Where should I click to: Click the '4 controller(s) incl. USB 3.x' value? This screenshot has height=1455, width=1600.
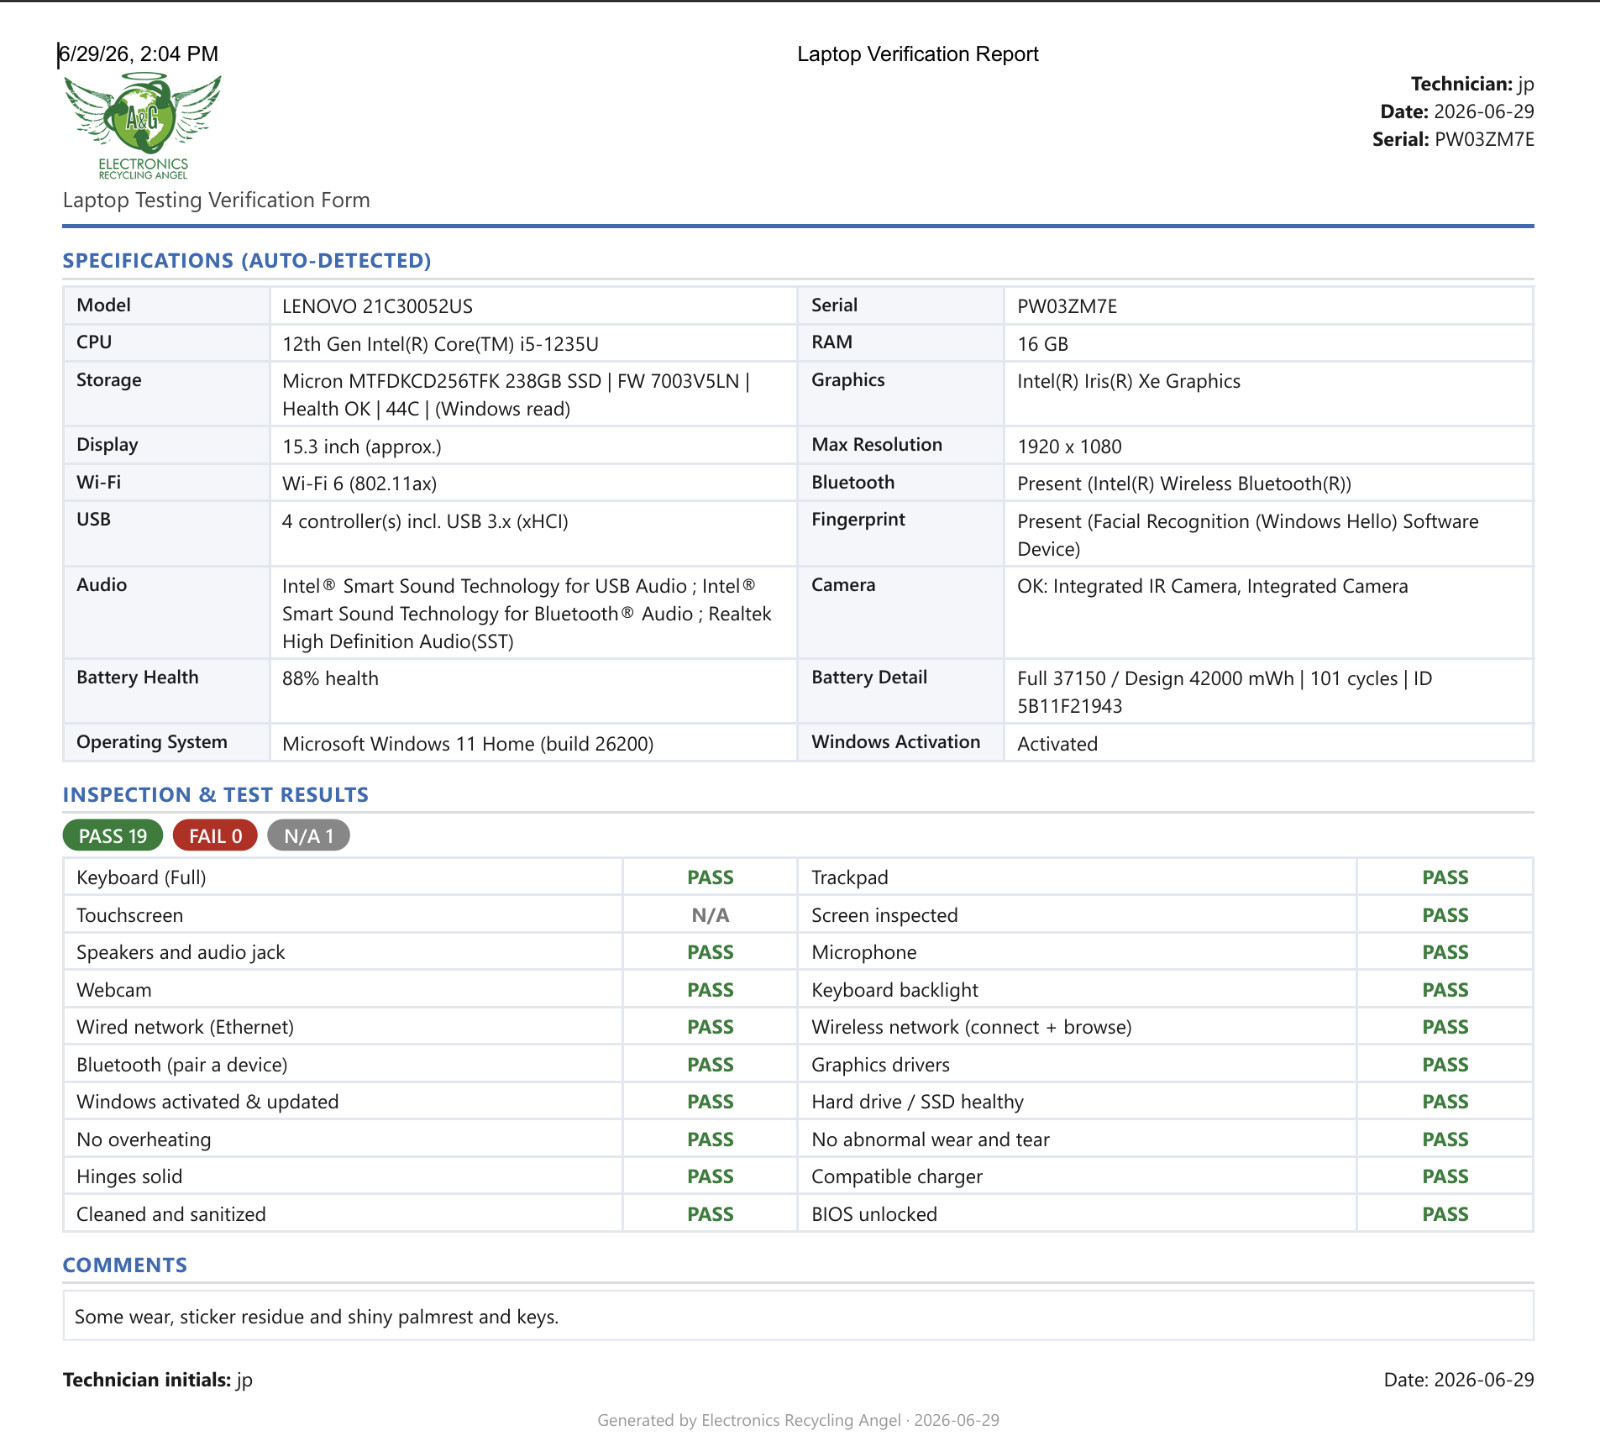[x=425, y=521]
